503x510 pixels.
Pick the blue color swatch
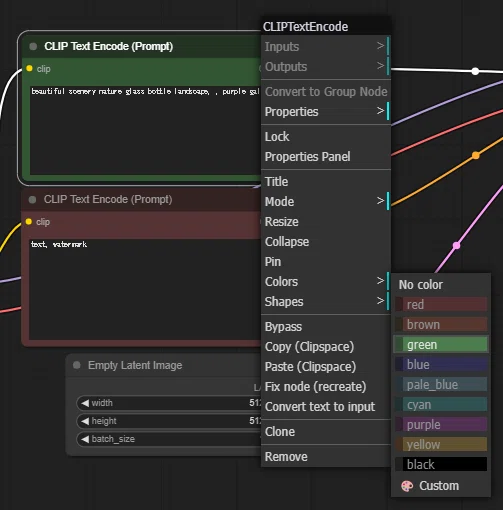coord(441,364)
